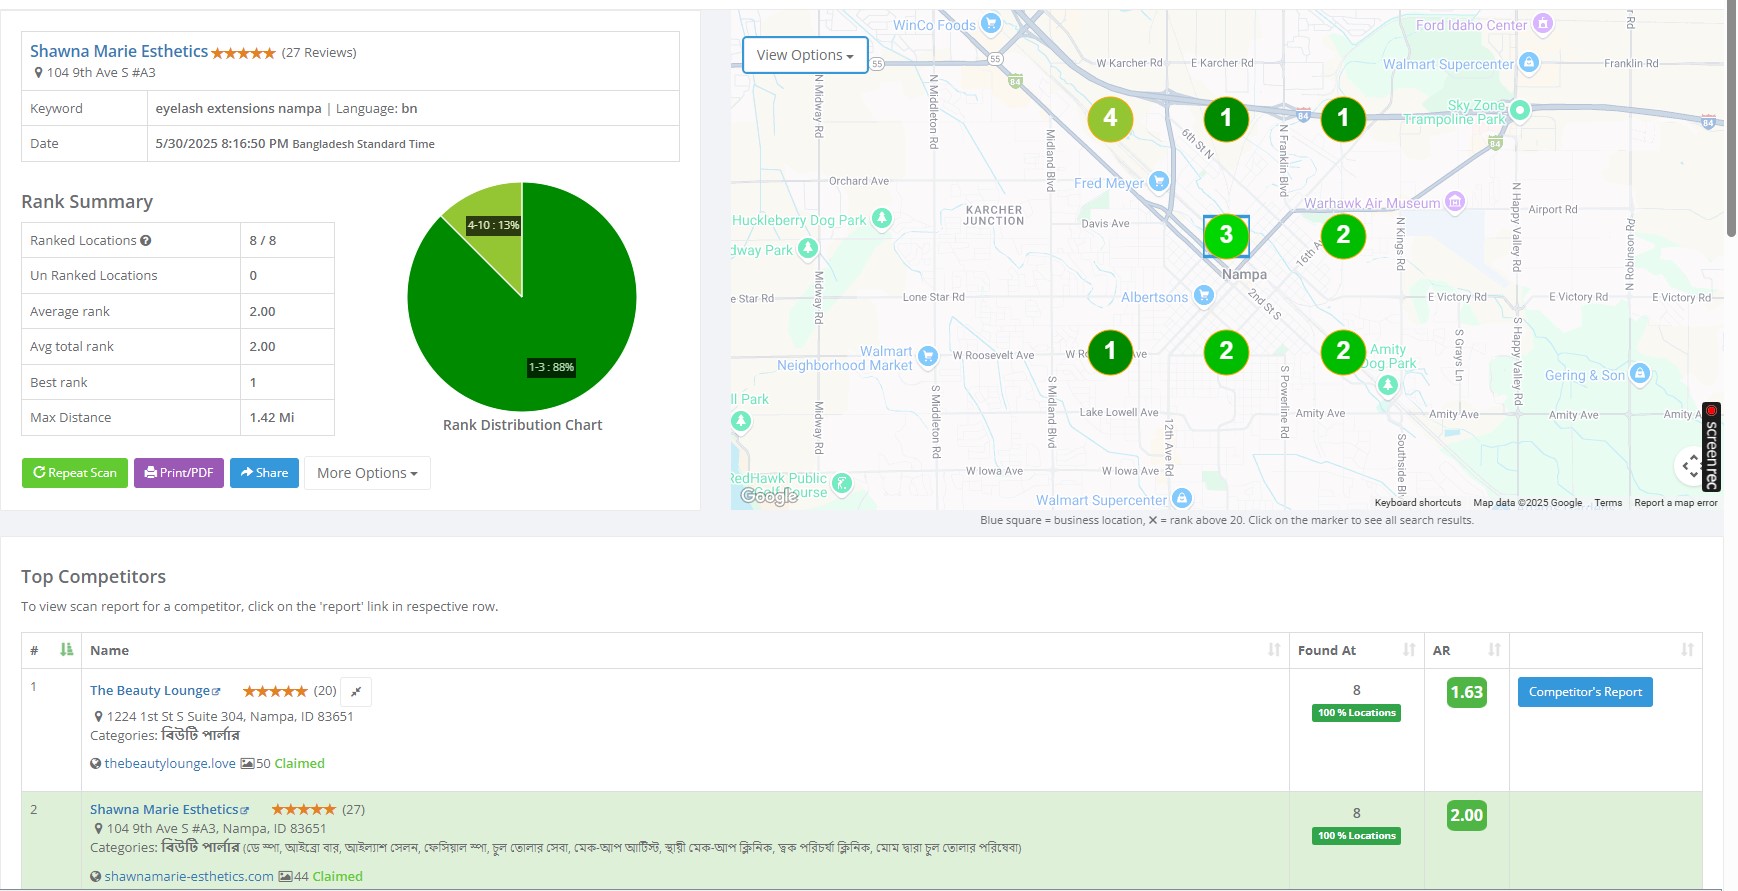Sort the table by Name column arrows
The image size is (1738, 891).
pos(1274,650)
